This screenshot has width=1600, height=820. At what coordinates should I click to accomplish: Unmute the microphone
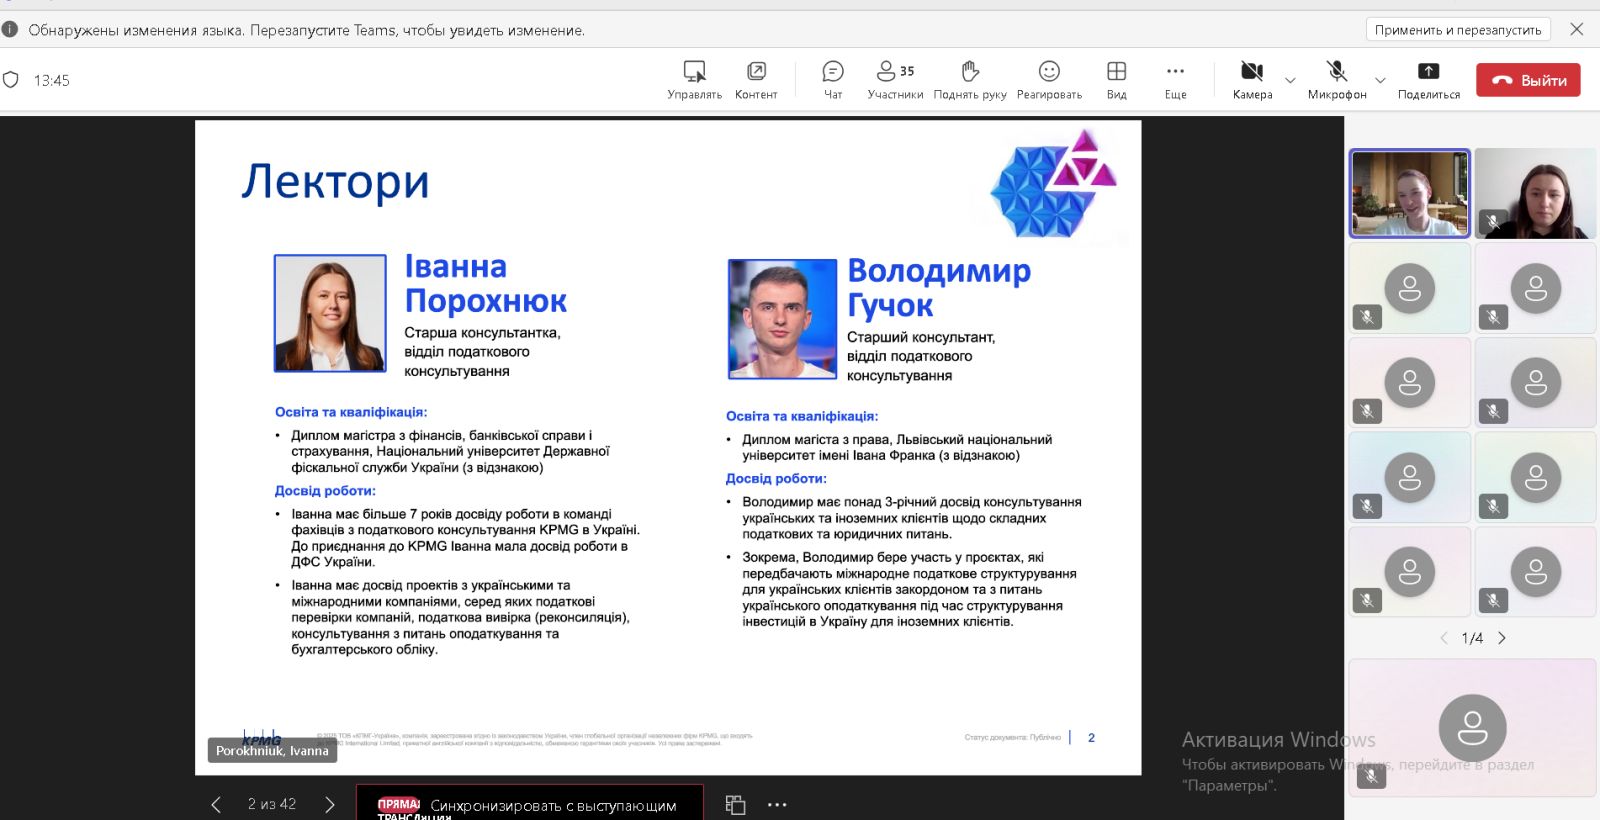click(x=1336, y=79)
